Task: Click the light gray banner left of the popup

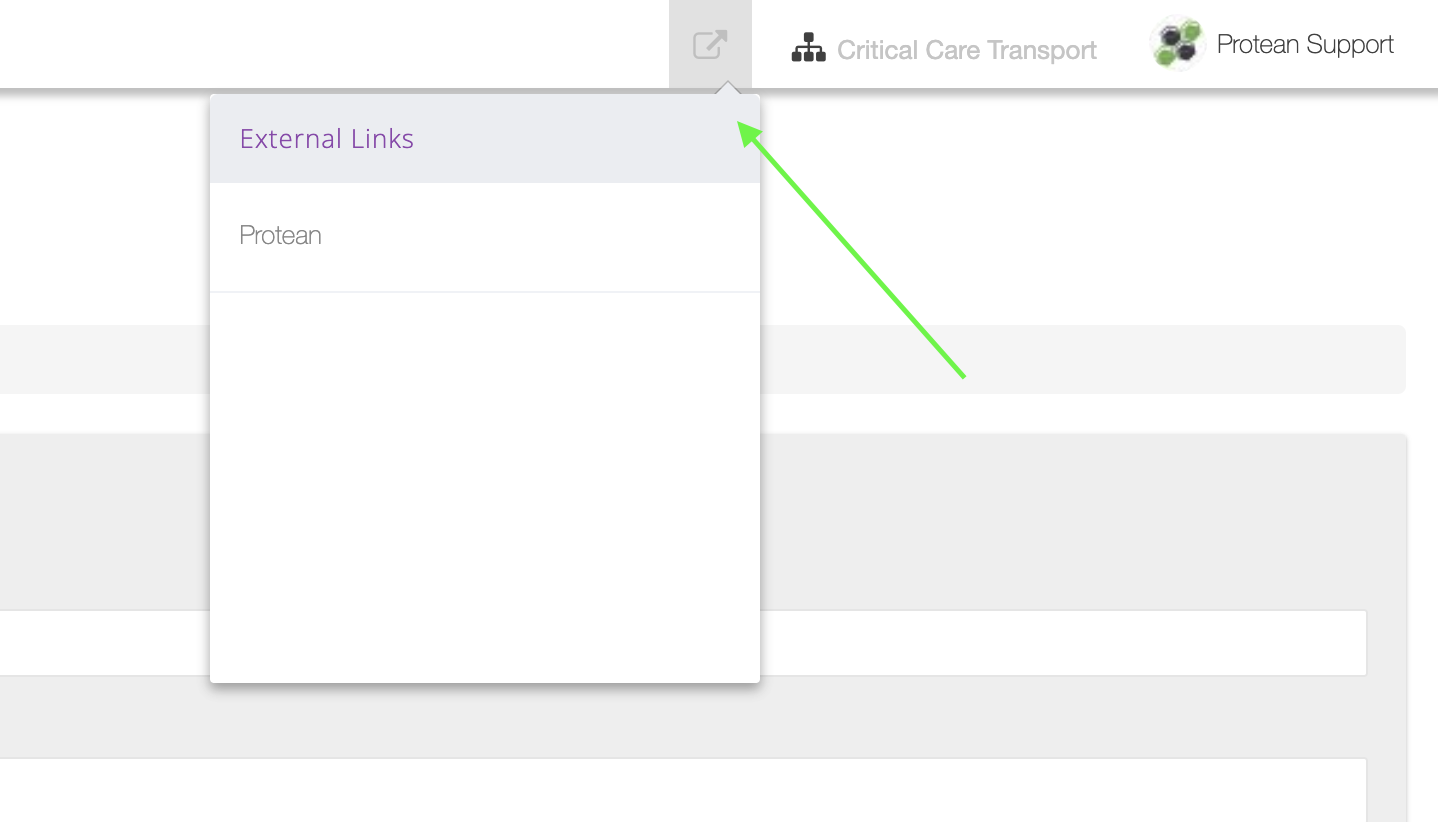Action: tap(105, 359)
